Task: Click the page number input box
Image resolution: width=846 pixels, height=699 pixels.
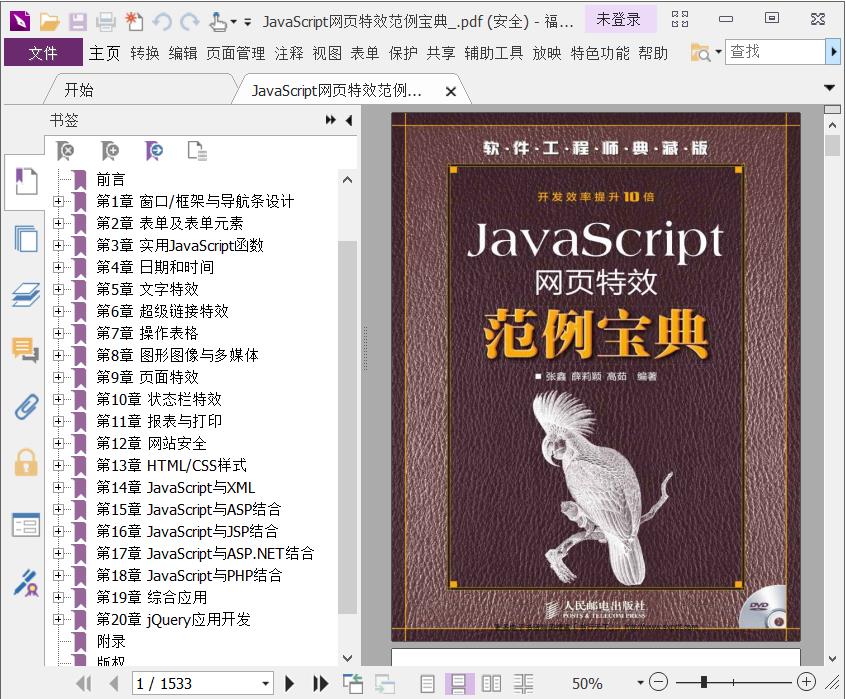Action: pyautogui.click(x=196, y=684)
